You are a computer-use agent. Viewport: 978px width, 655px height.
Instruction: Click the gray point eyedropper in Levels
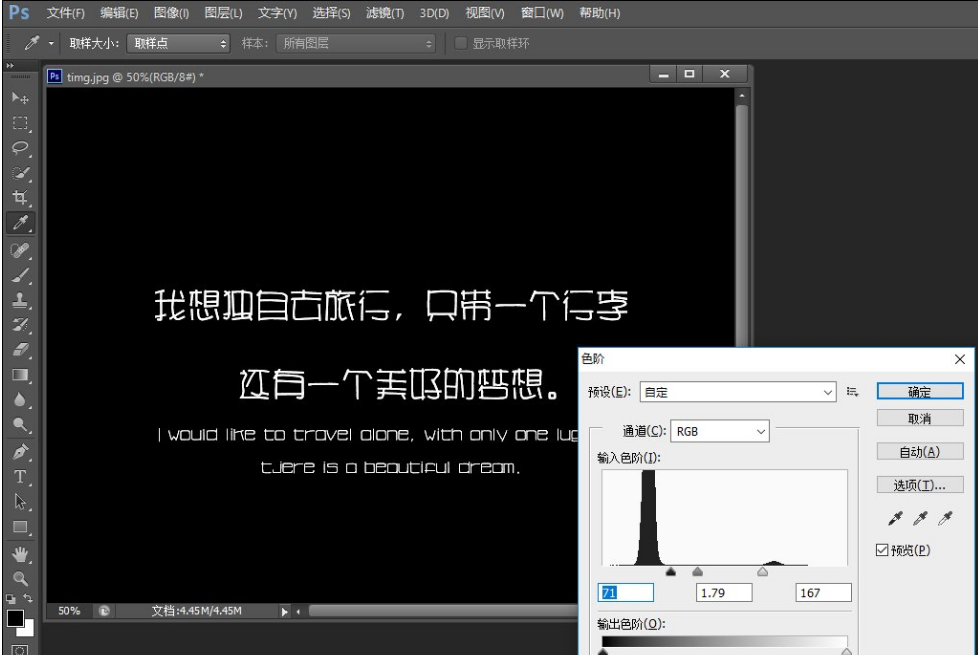pyautogui.click(x=920, y=518)
